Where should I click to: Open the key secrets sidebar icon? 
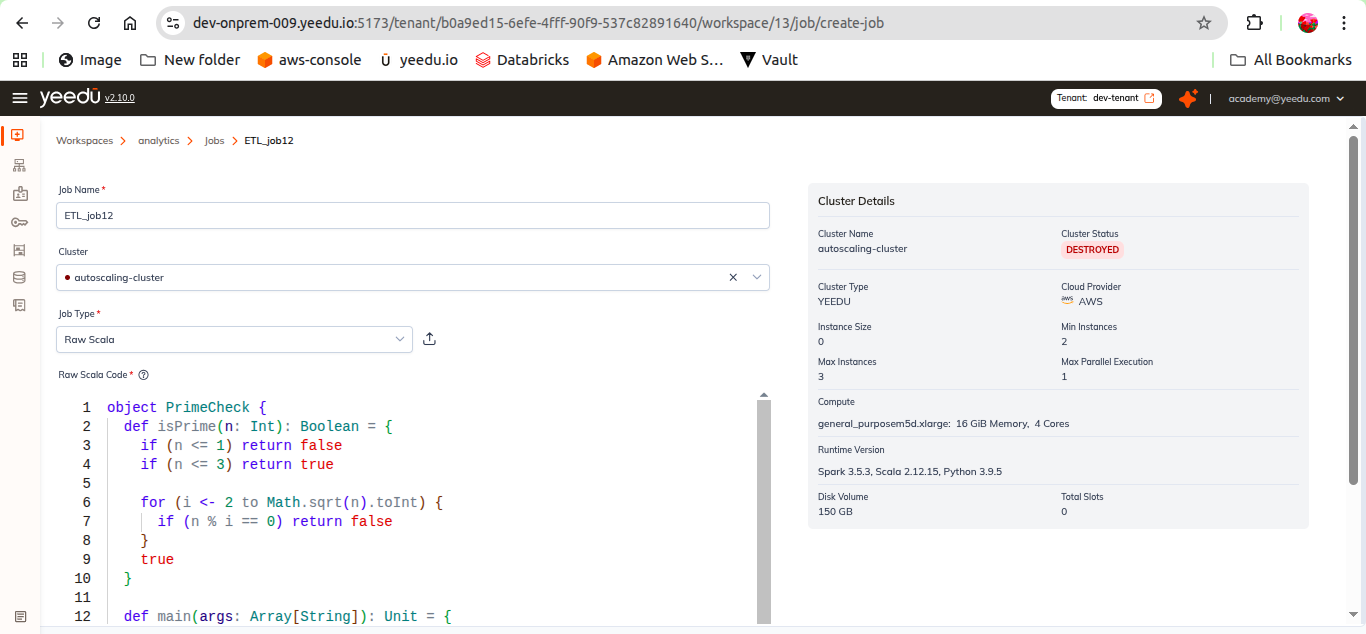(x=19, y=222)
